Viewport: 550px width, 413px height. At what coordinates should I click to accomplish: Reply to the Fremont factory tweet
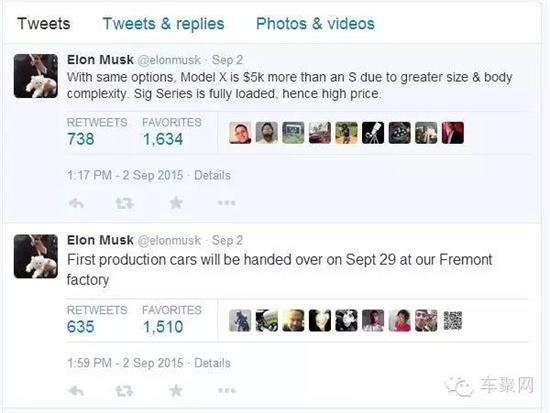76,391
